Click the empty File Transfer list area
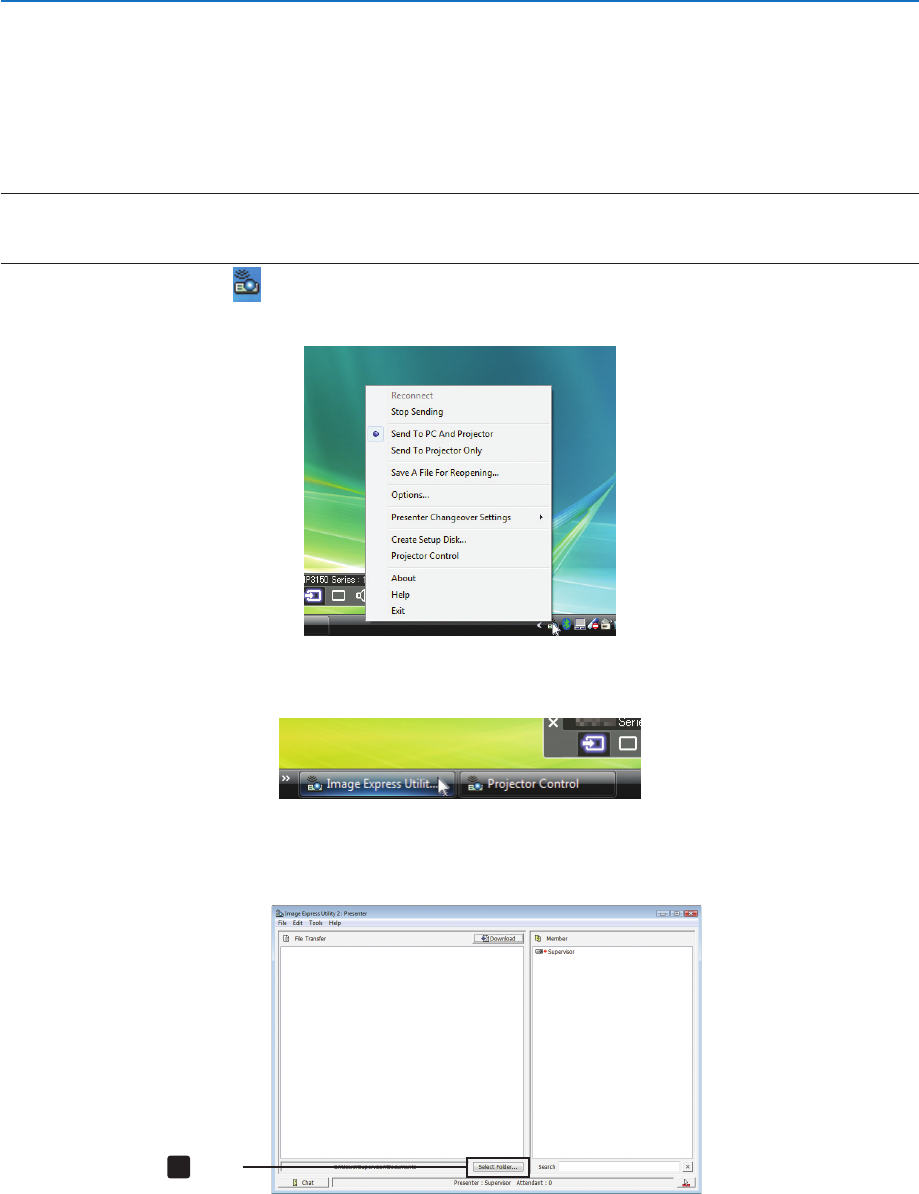The height and width of the screenshot is (1194, 919). point(401,1052)
